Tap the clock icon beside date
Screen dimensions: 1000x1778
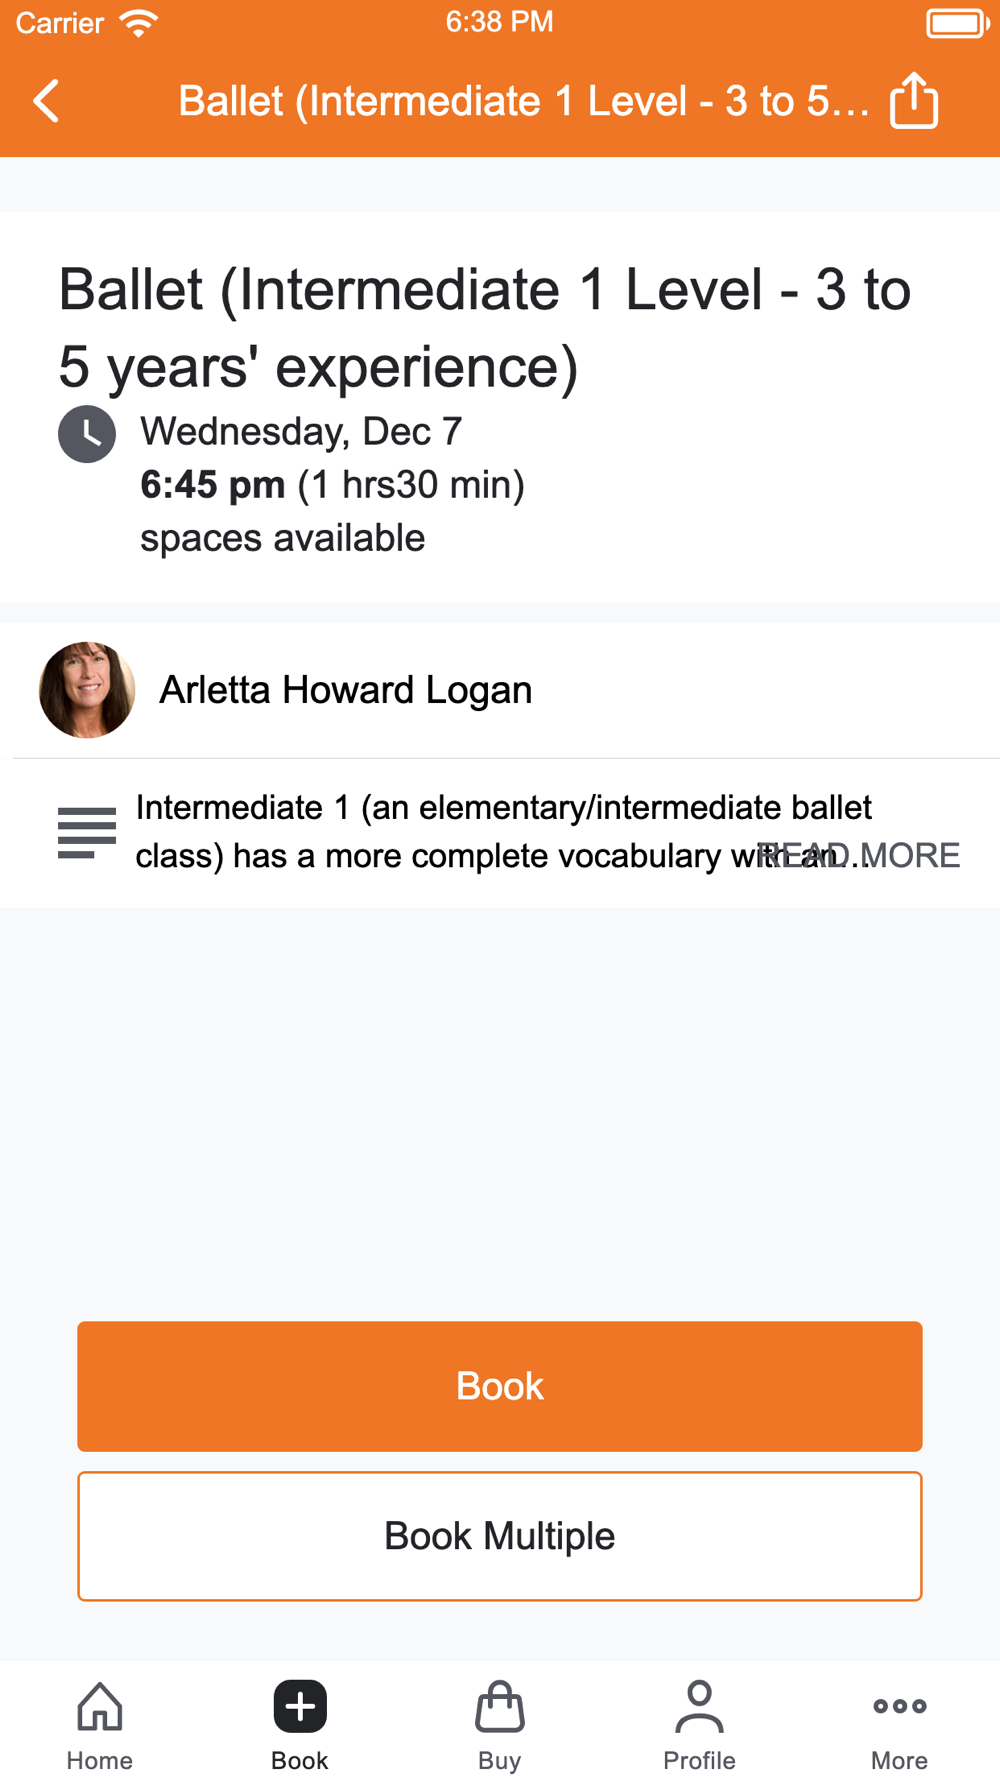tap(87, 434)
